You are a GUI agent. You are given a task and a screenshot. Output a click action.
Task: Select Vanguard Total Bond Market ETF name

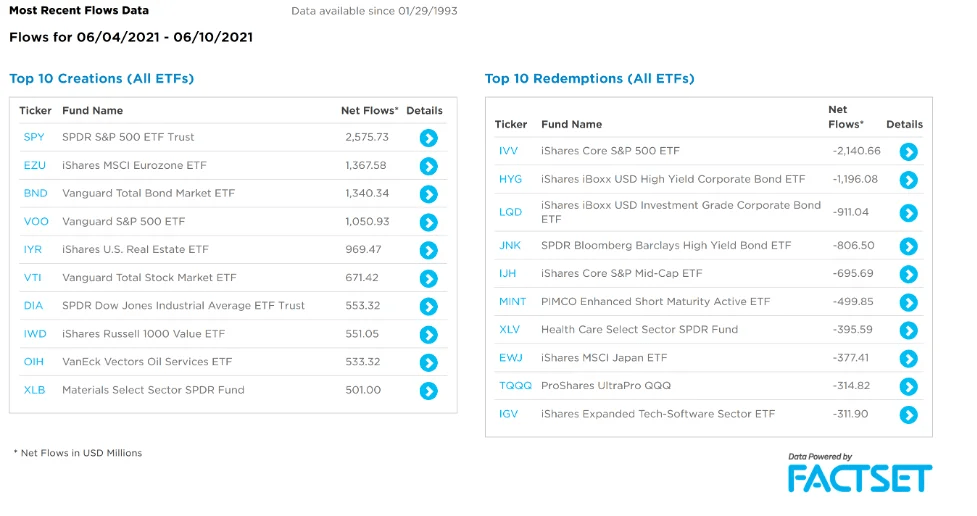tap(148, 193)
